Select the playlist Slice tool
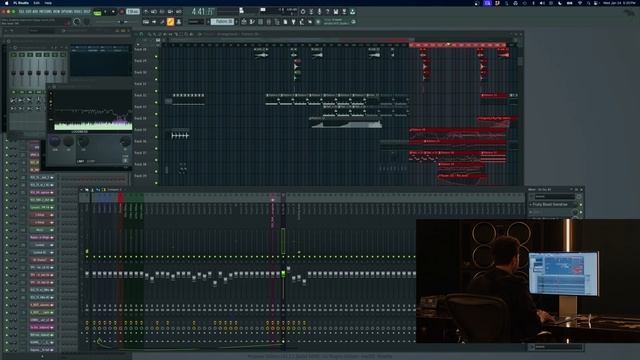This screenshot has width=640, height=360. coord(177,34)
